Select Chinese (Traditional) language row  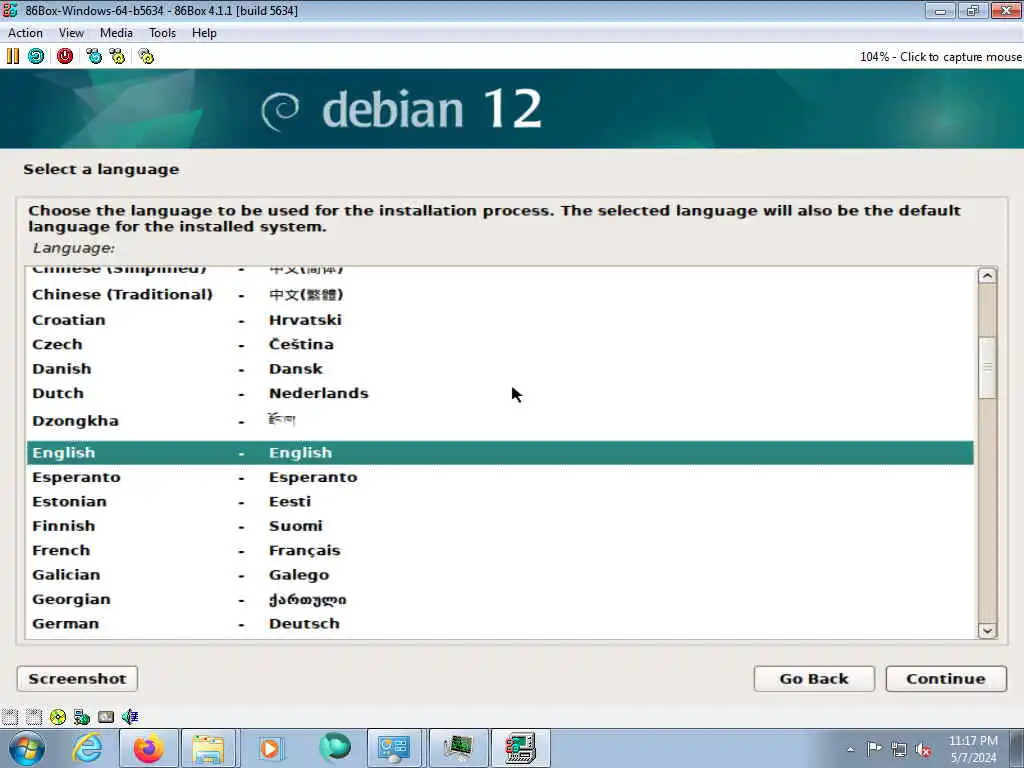[500, 295]
